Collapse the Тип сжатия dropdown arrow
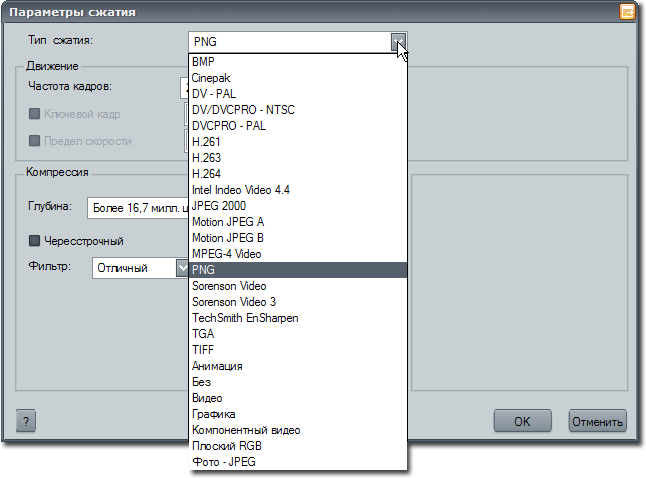 pyautogui.click(x=399, y=42)
